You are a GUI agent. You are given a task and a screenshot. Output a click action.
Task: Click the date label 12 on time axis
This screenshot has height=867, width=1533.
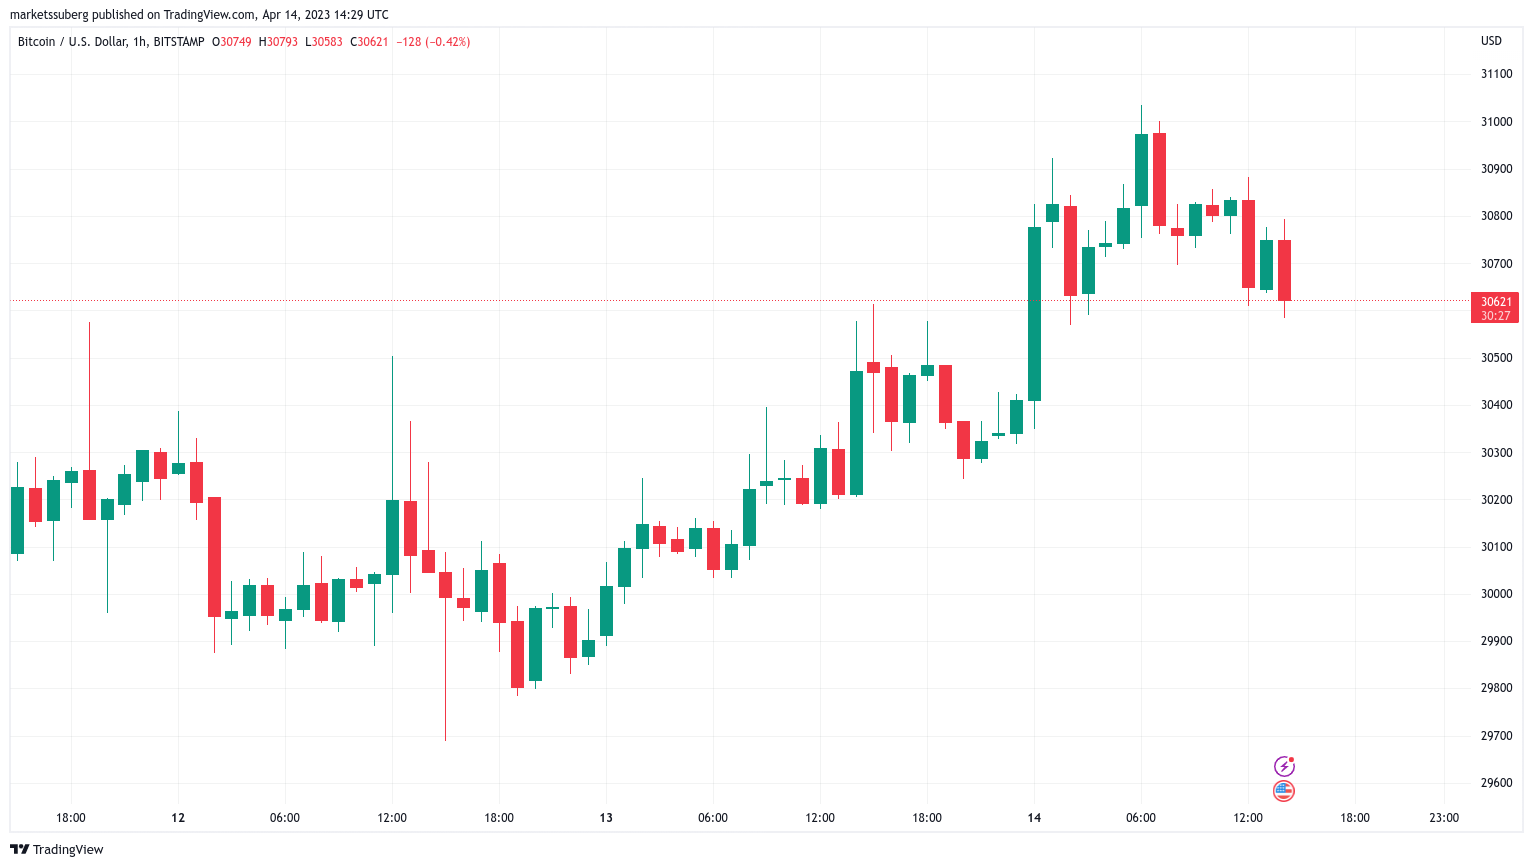coord(178,818)
